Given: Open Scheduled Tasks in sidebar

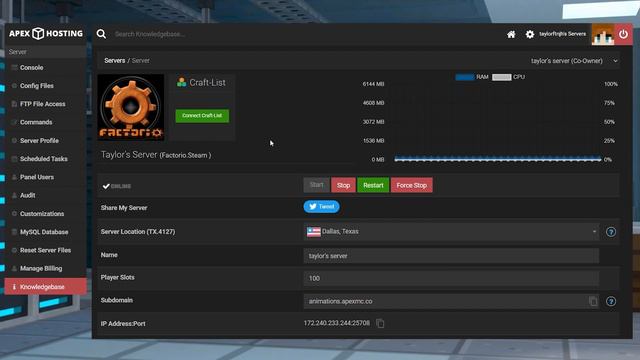Looking at the screenshot, I should (45, 159).
